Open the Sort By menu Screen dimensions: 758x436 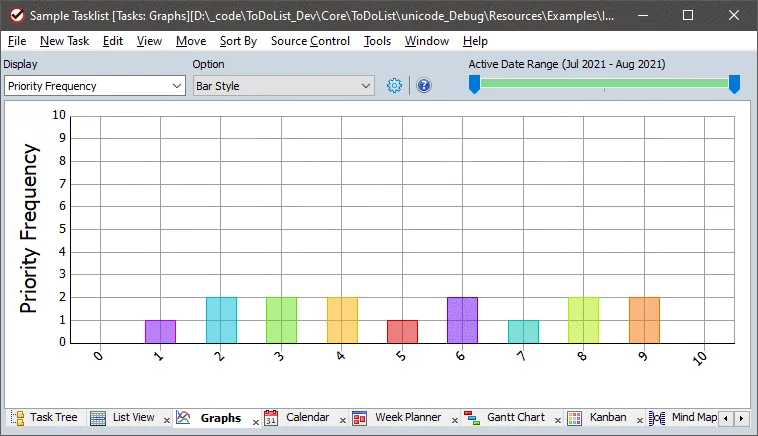tap(238, 41)
